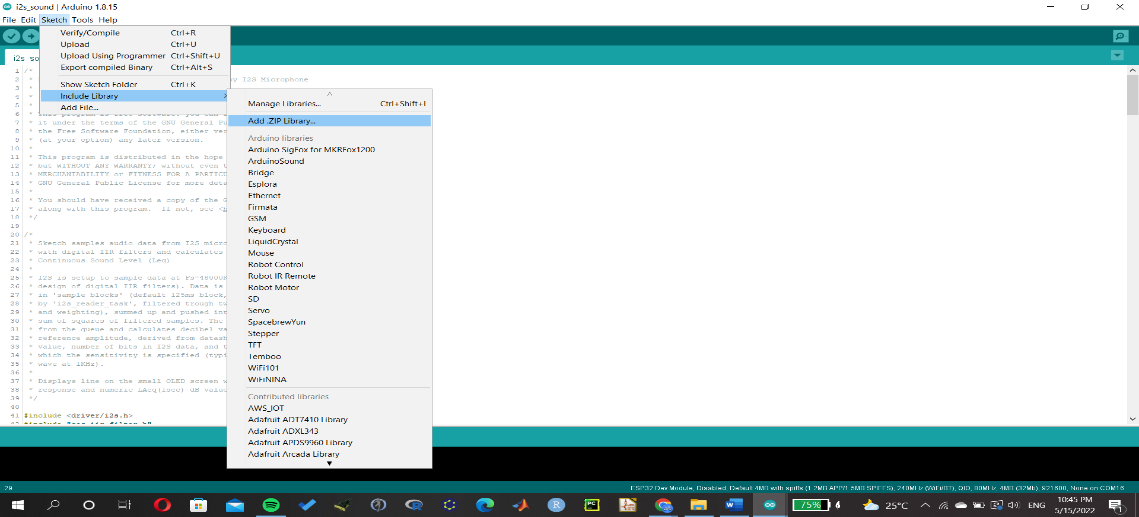This screenshot has width=1139, height=517.
Task: Open the sketch tab dropdown arrow
Action: [1117, 56]
